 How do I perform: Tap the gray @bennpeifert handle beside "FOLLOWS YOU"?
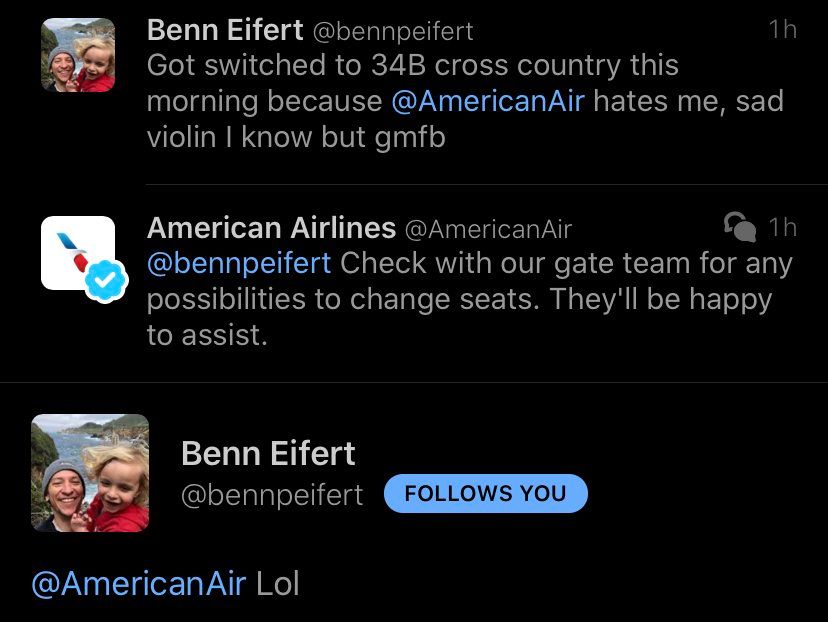coord(272,494)
